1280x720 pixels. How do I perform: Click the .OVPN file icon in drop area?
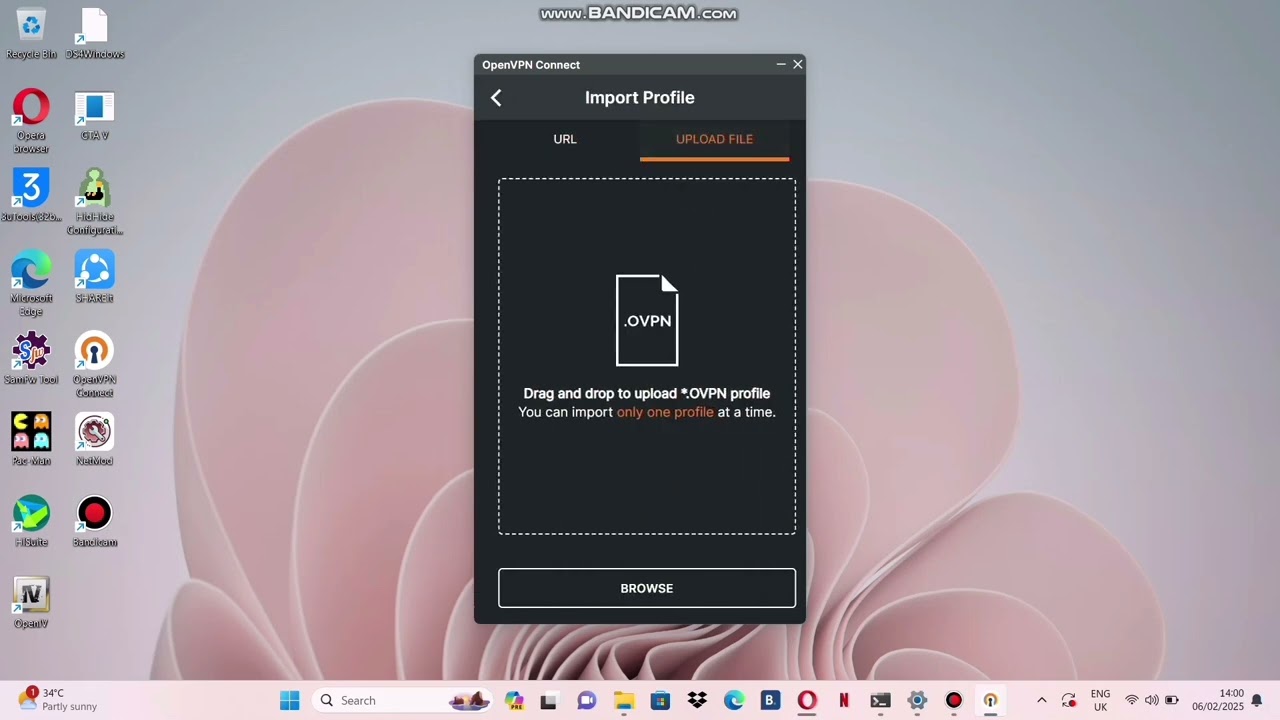point(647,320)
